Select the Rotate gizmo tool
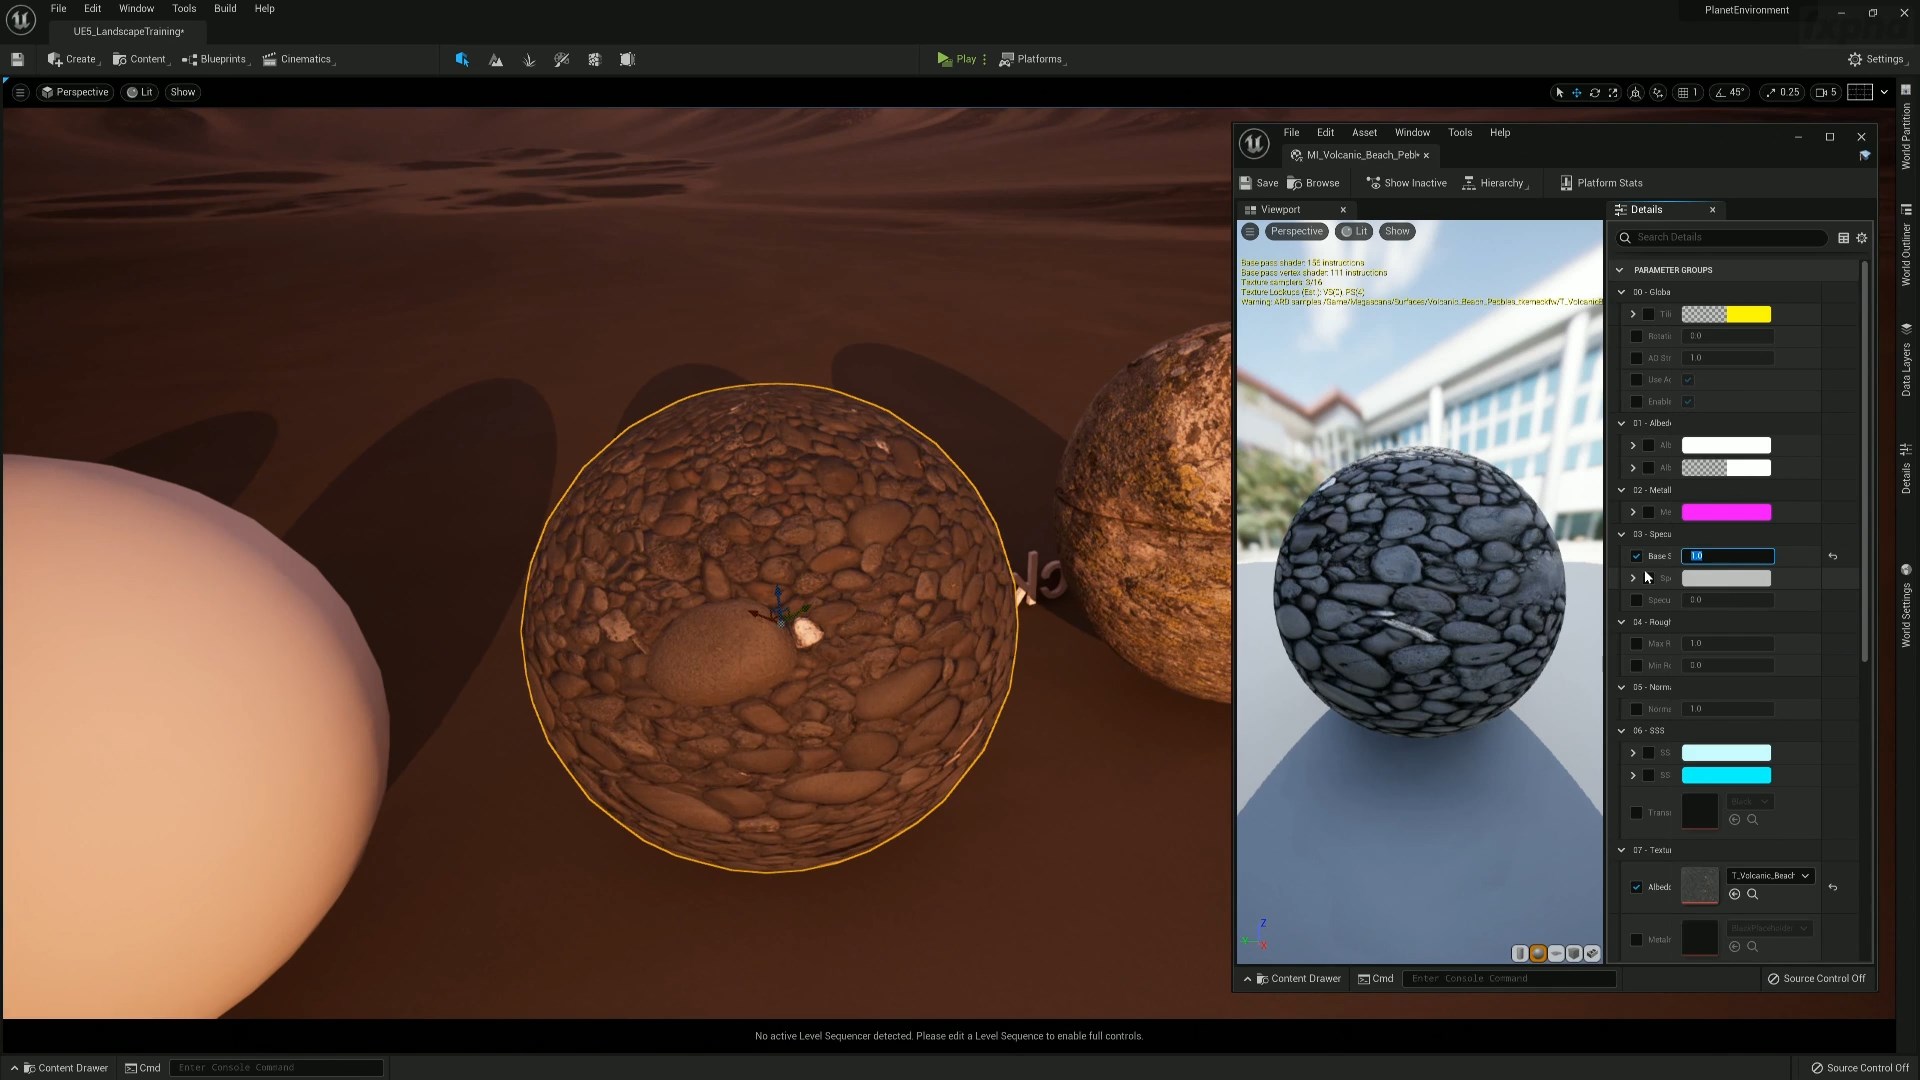Image resolution: width=1920 pixels, height=1080 pixels. [1595, 92]
